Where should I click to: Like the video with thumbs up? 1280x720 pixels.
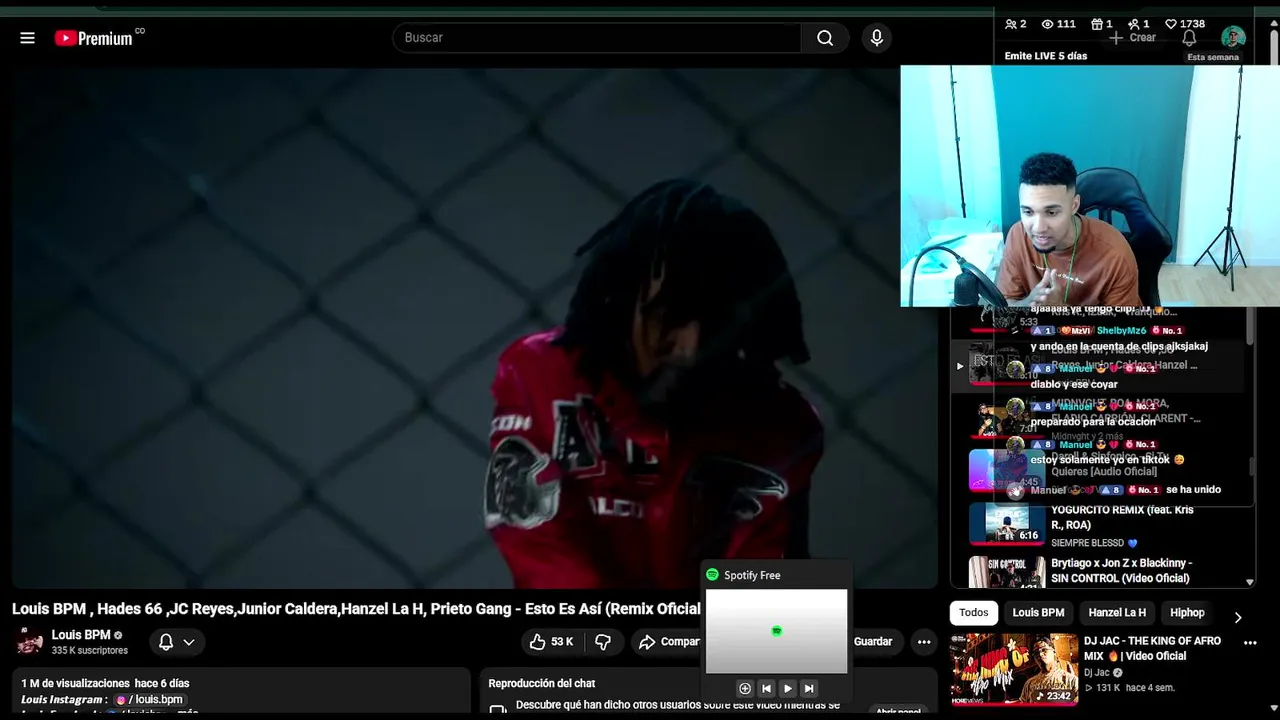point(537,642)
